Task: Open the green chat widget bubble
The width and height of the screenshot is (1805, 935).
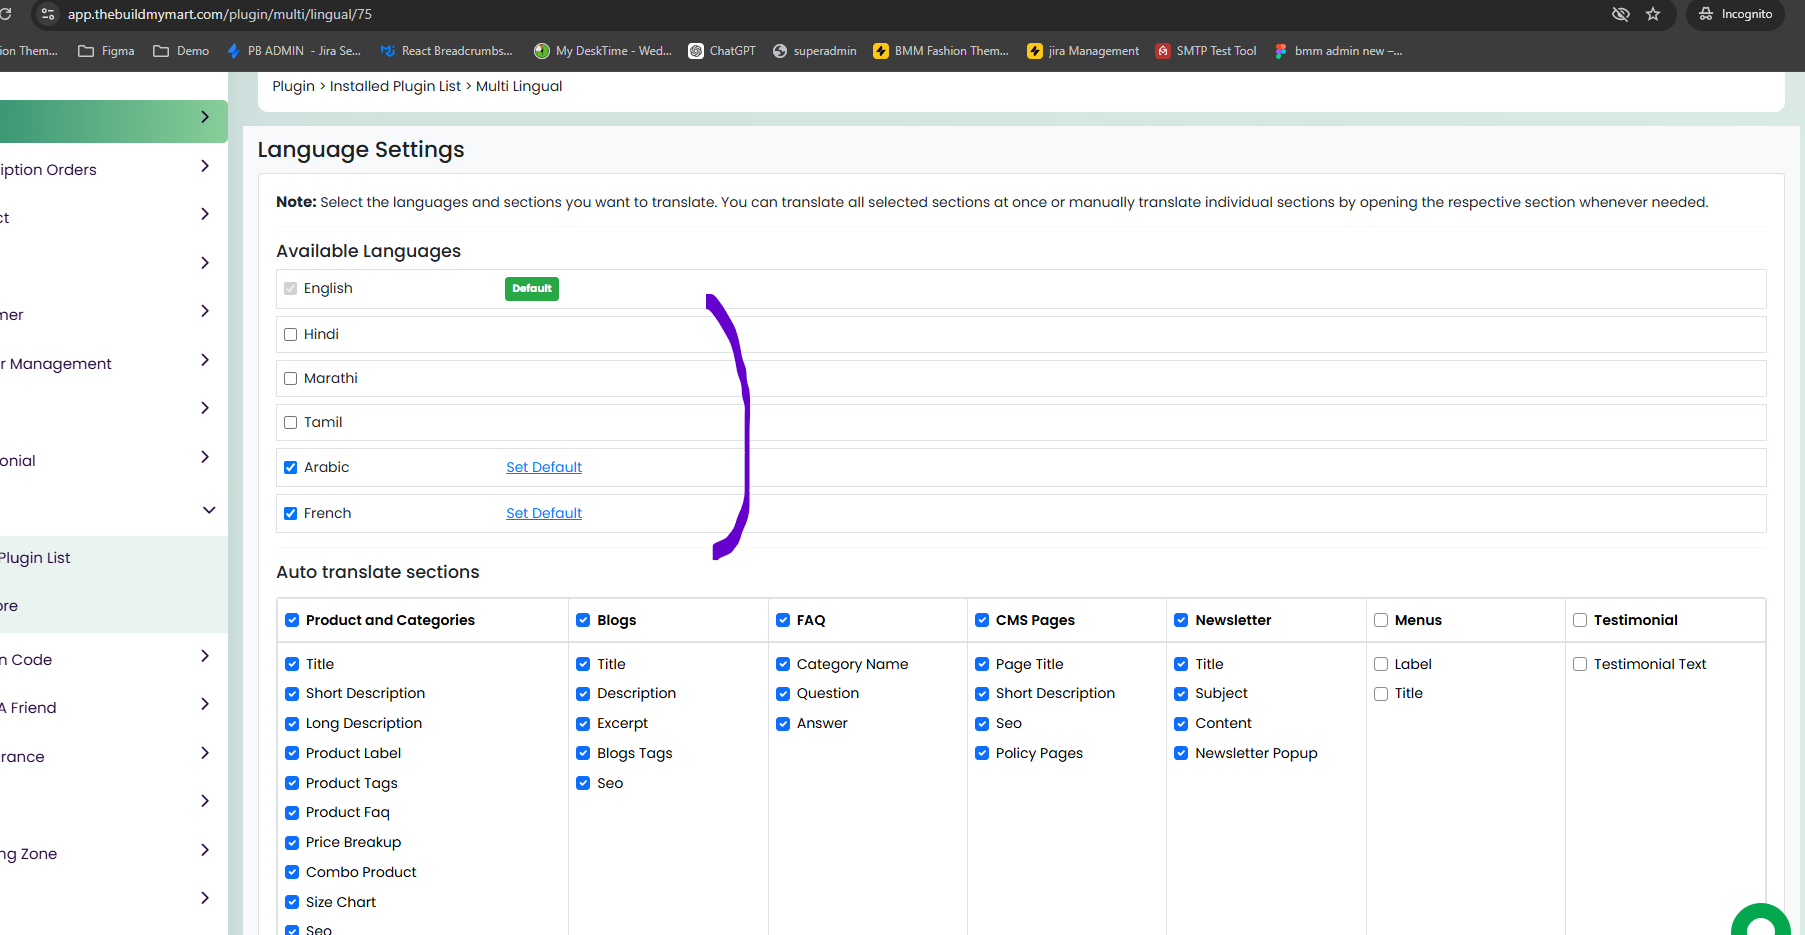Action: coord(1761,922)
